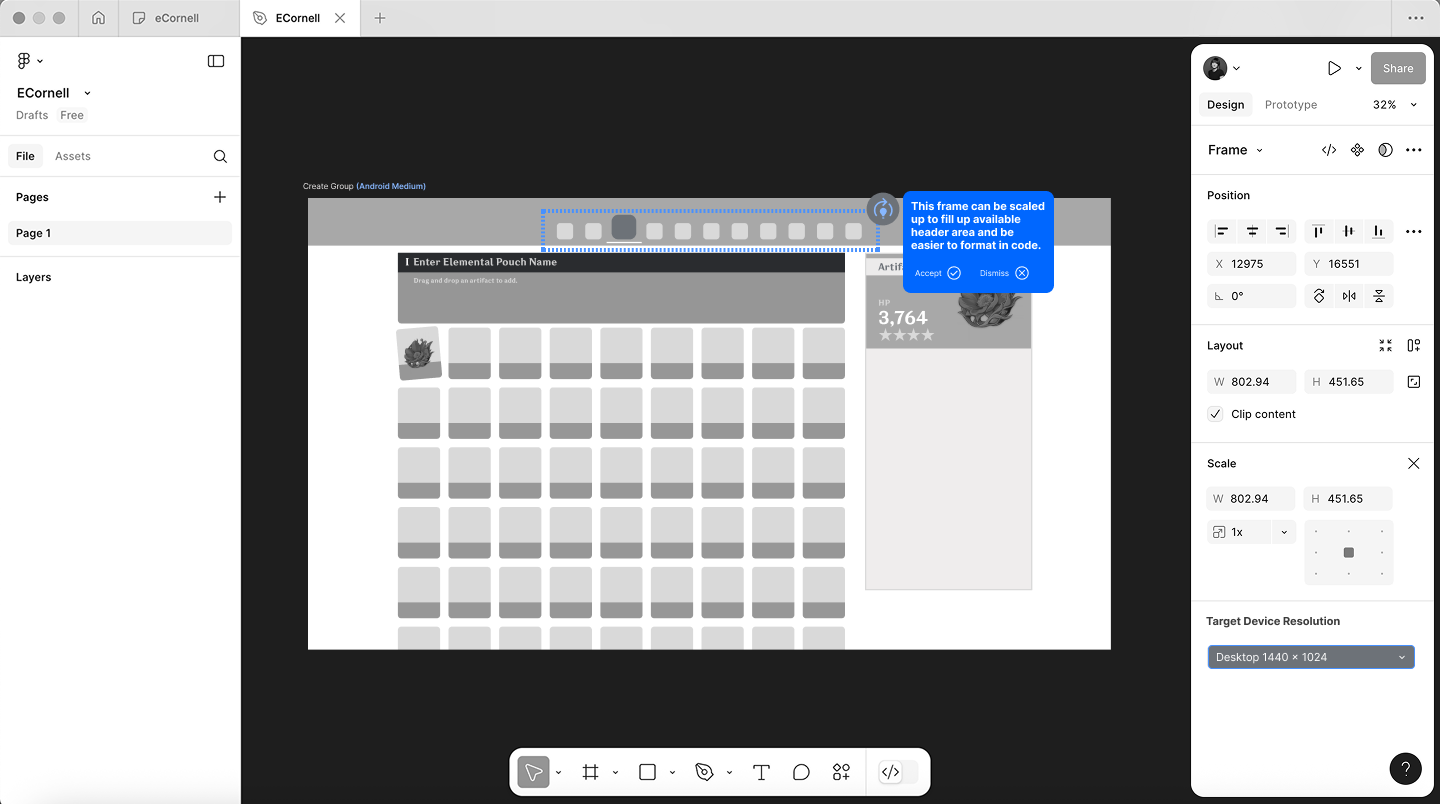Click the rotation field showing 0°
The width and height of the screenshot is (1440, 804).
tap(1252, 296)
